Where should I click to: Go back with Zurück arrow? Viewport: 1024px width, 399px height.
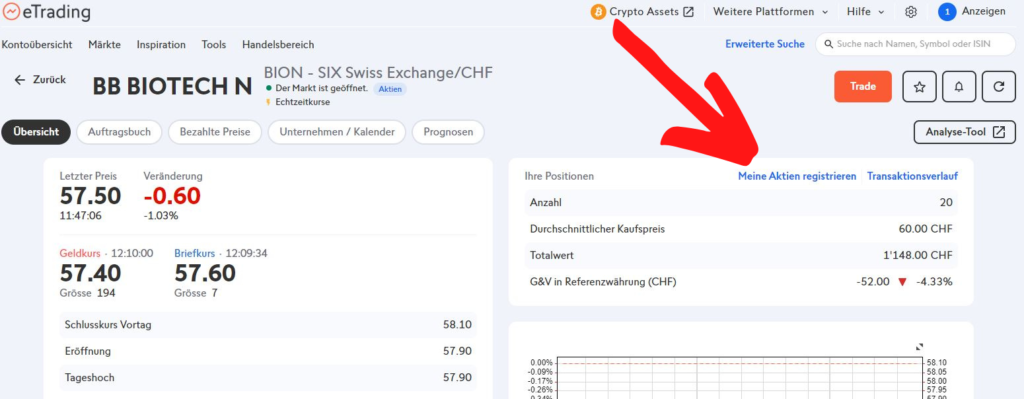[40, 80]
